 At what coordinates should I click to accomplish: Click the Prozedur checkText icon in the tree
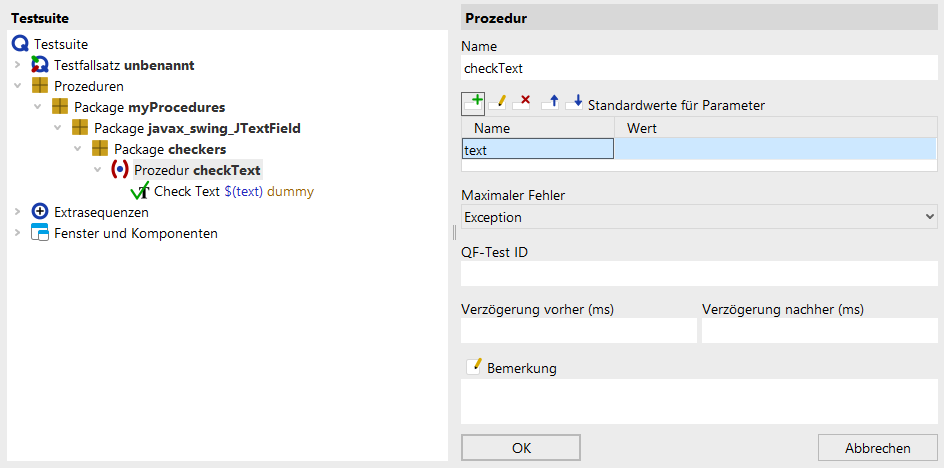[120, 170]
